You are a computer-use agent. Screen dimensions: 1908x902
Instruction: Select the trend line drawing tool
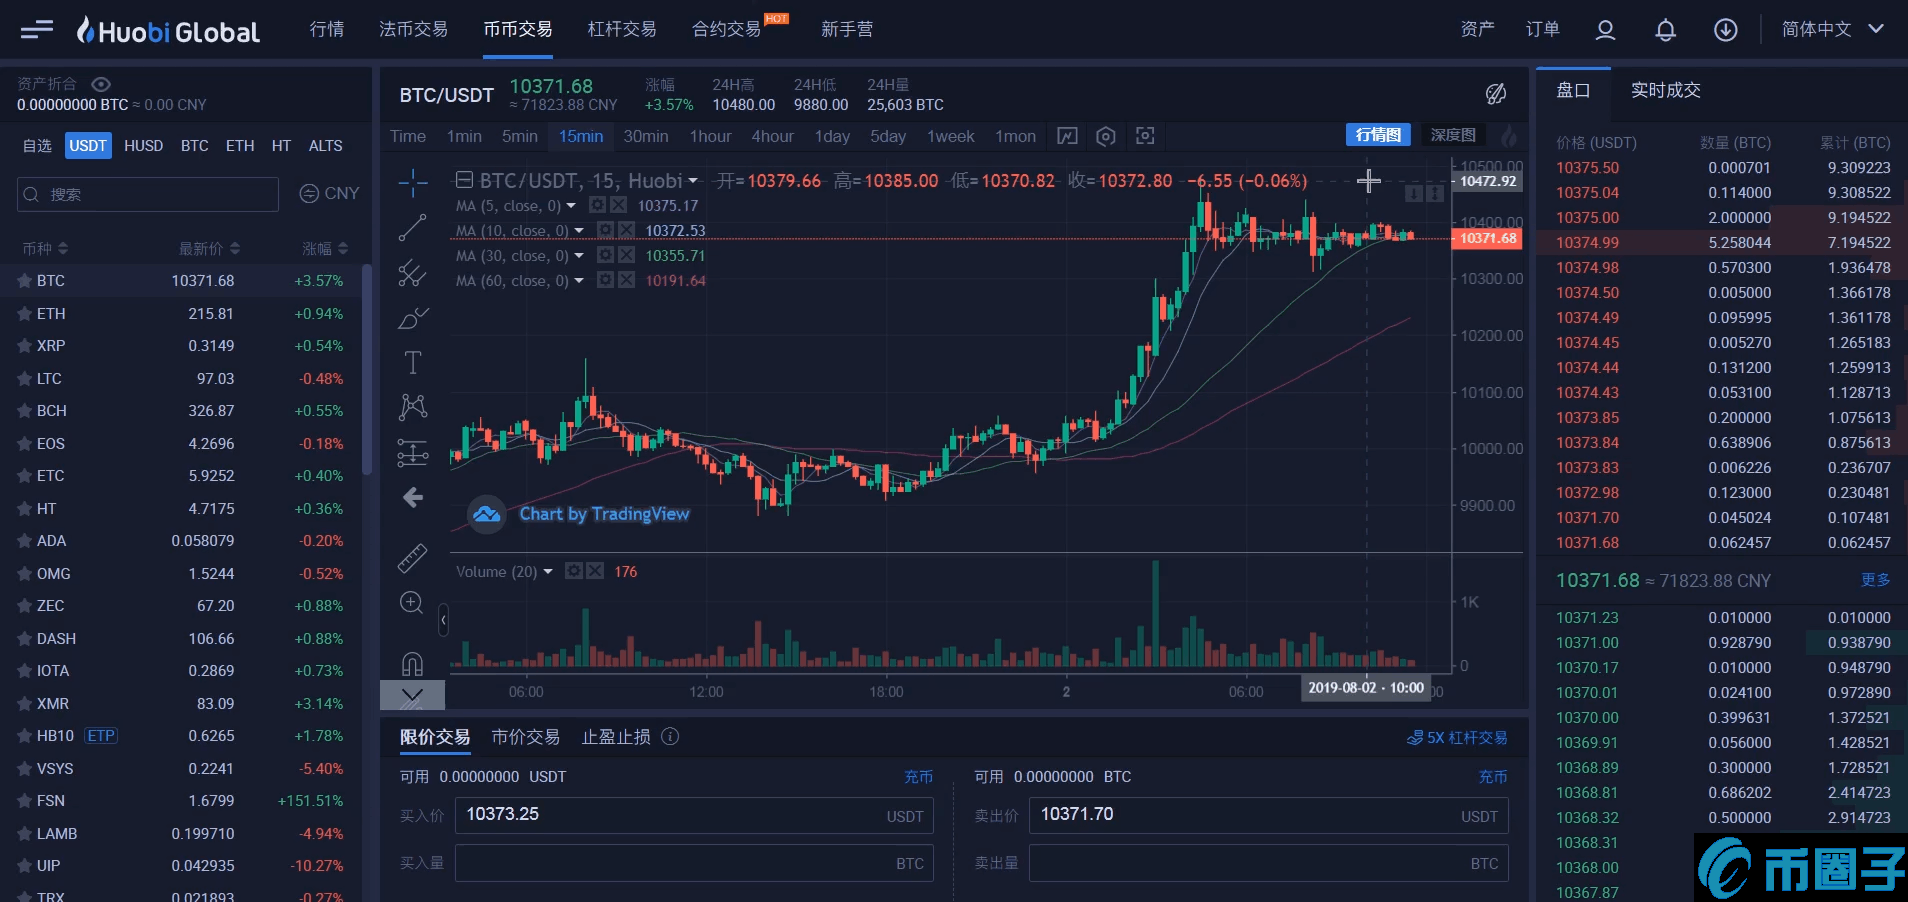tap(412, 228)
